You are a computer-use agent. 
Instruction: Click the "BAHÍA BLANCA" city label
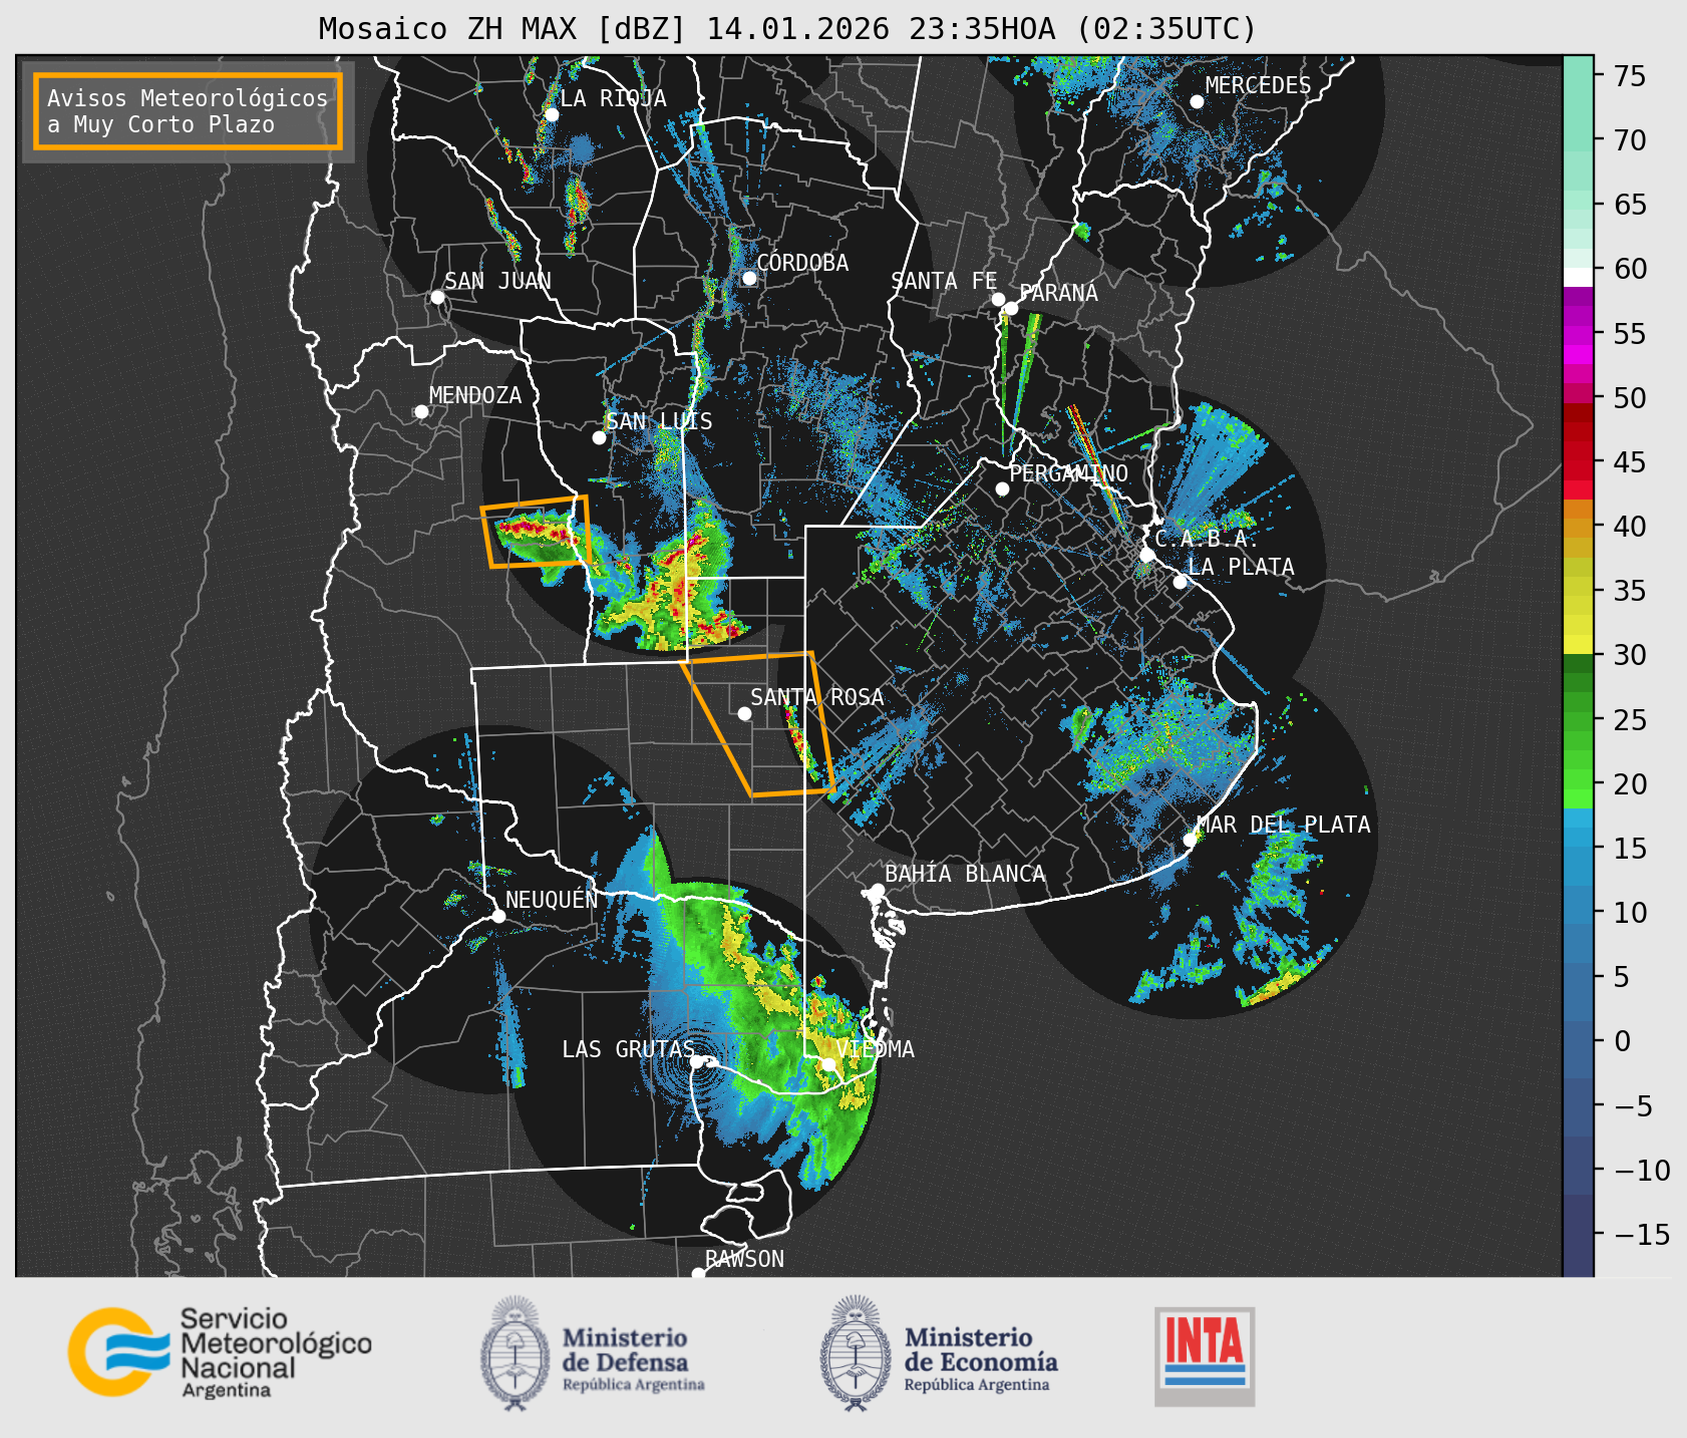pyautogui.click(x=965, y=874)
